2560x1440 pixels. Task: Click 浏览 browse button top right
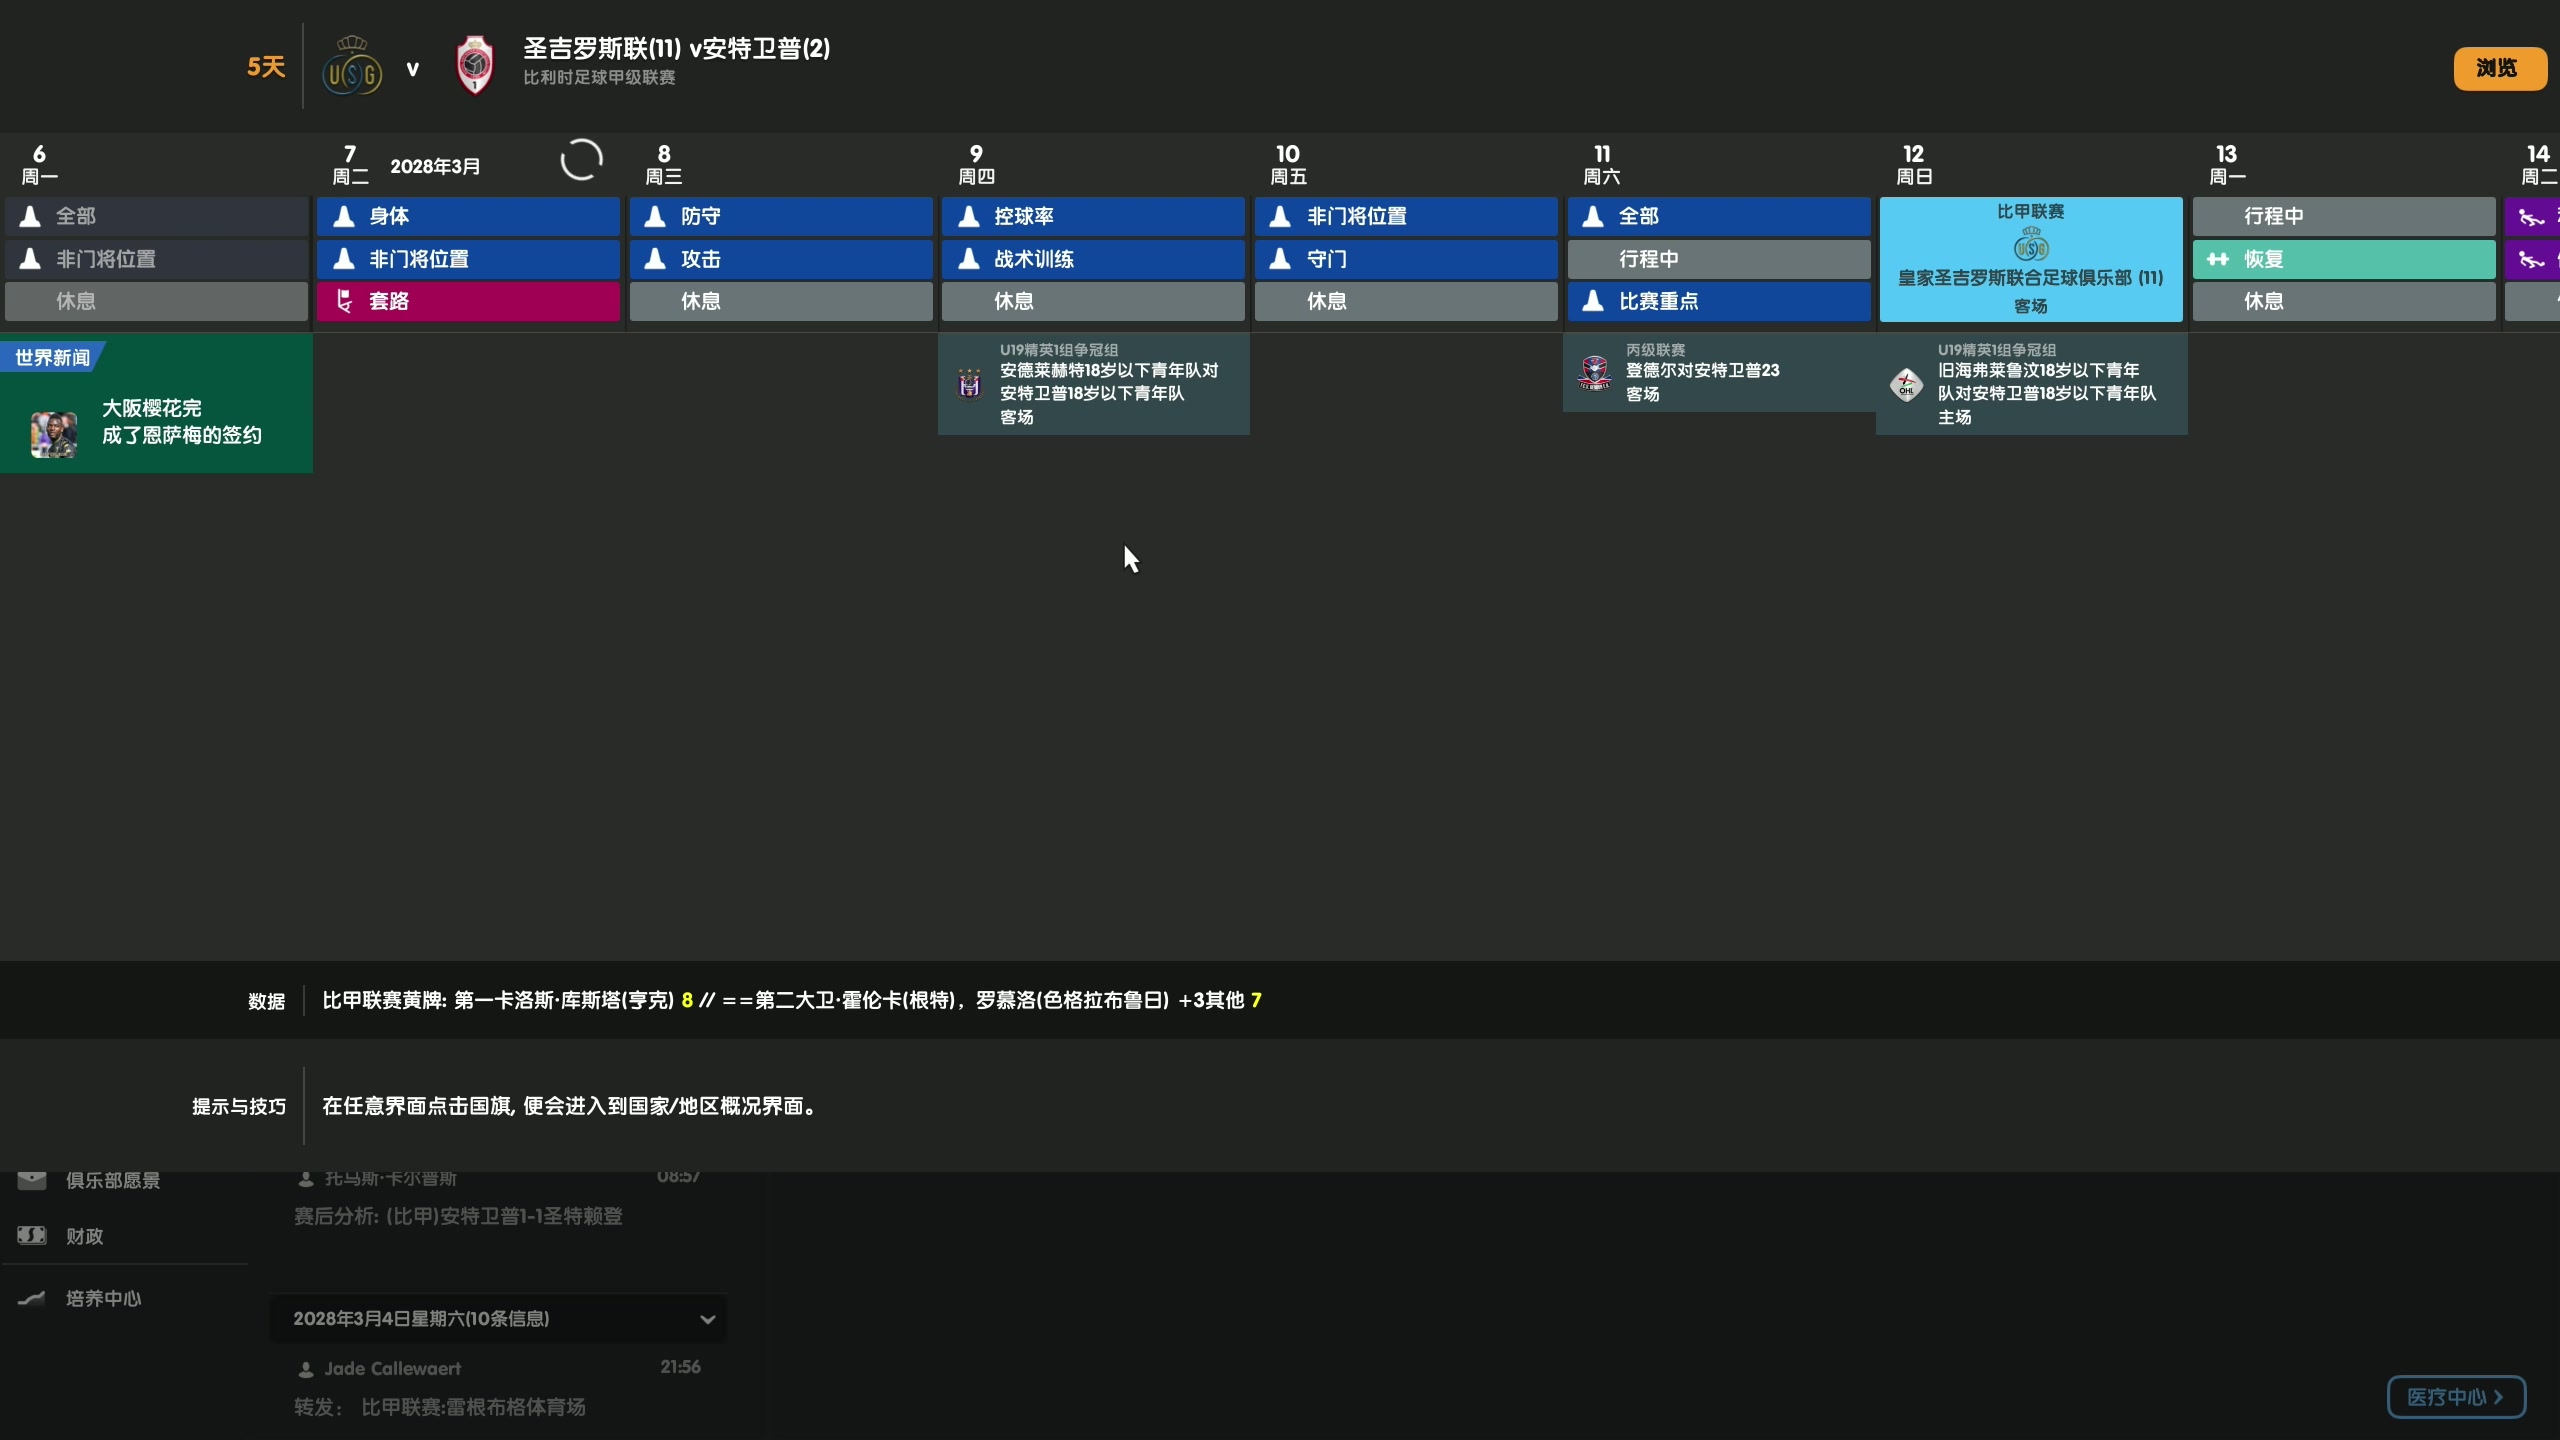(2495, 67)
